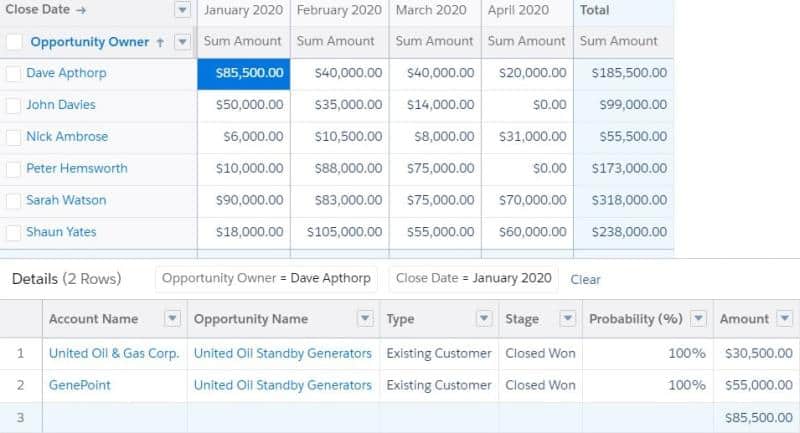Check the select-all box beside Opportunity Owner

(x=14, y=42)
